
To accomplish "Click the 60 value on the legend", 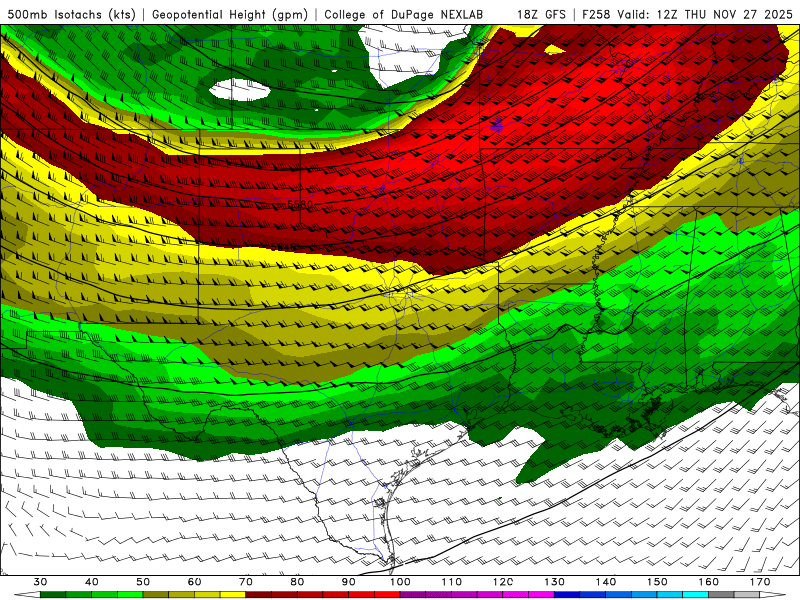I will [194, 582].
